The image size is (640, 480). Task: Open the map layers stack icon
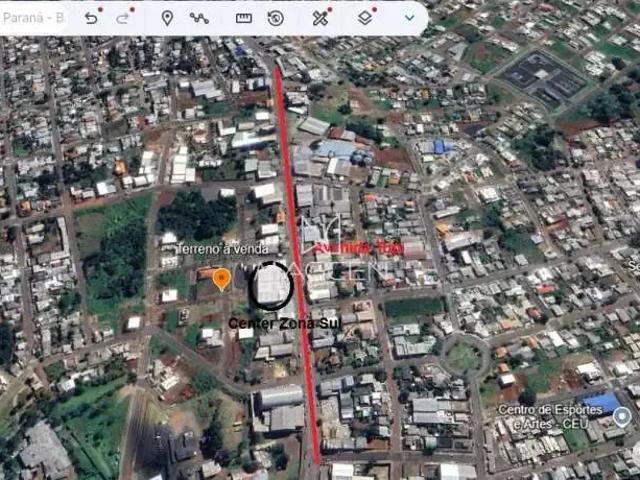coord(365,18)
